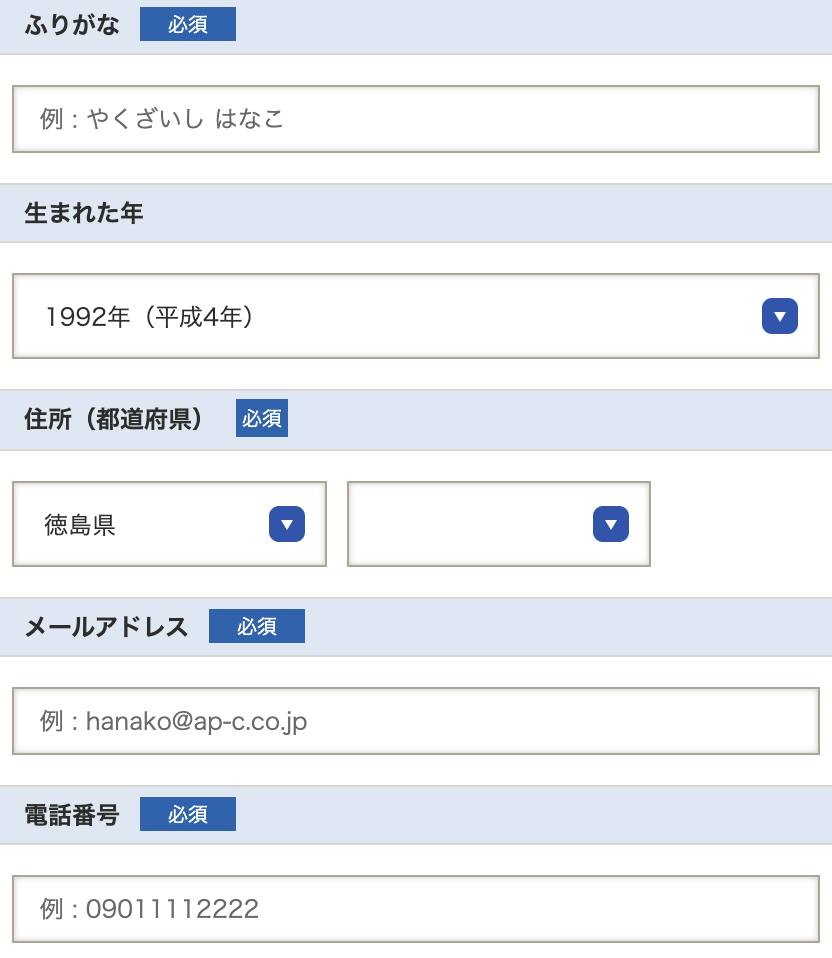Screen dimensions: 832x958
Task: Click the 必須 badge beside 電話番号
Action: (188, 815)
